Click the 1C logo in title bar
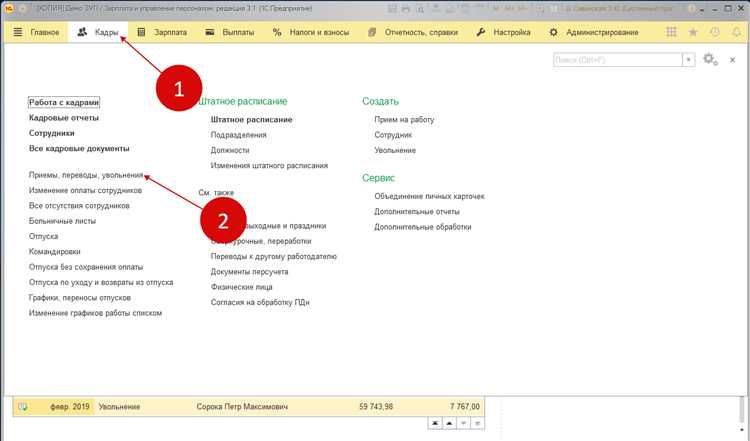 pyautogui.click(x=9, y=8)
